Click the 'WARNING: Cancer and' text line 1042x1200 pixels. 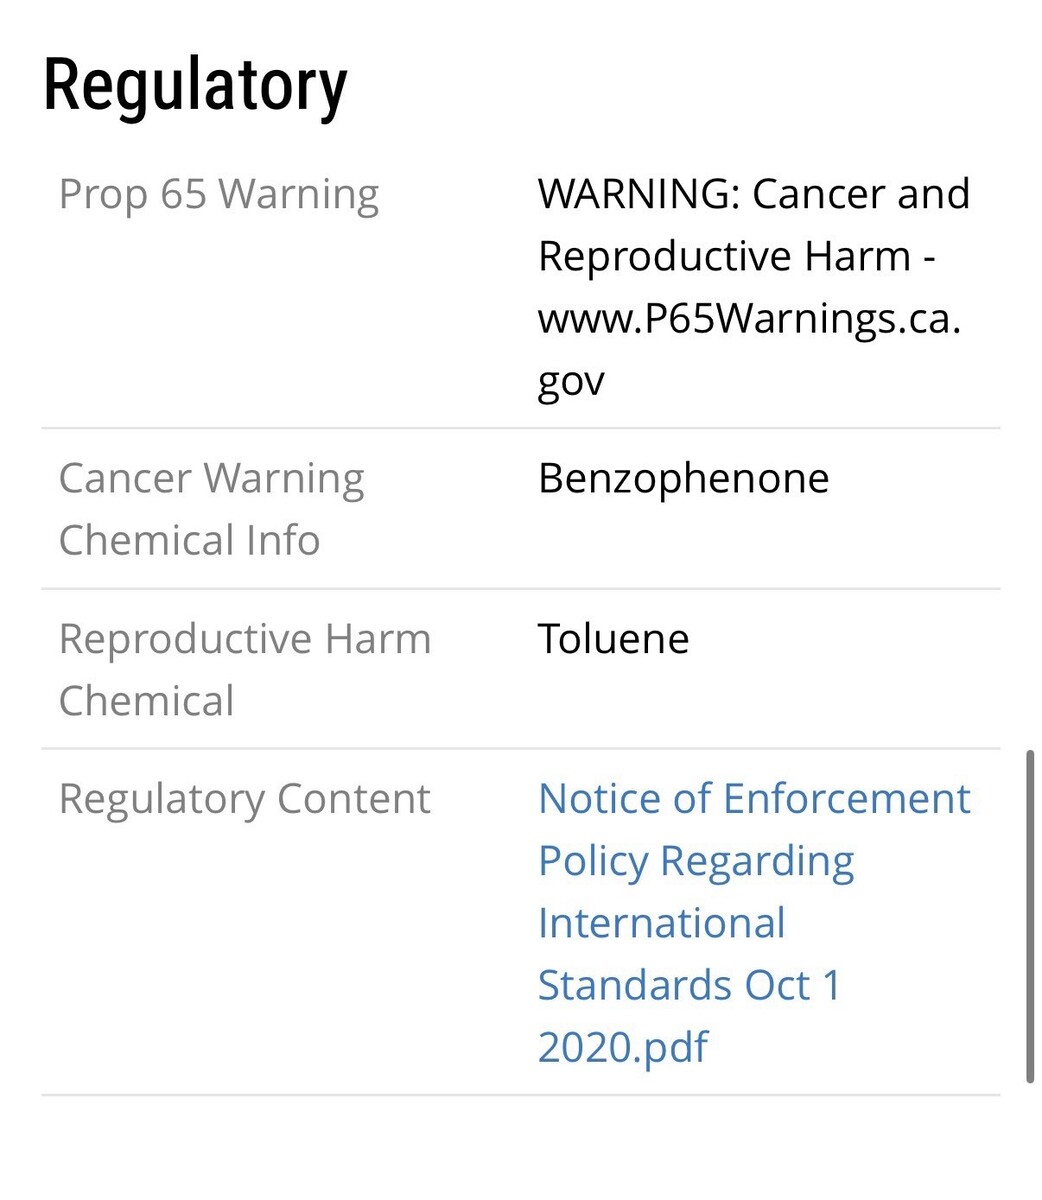[754, 194]
